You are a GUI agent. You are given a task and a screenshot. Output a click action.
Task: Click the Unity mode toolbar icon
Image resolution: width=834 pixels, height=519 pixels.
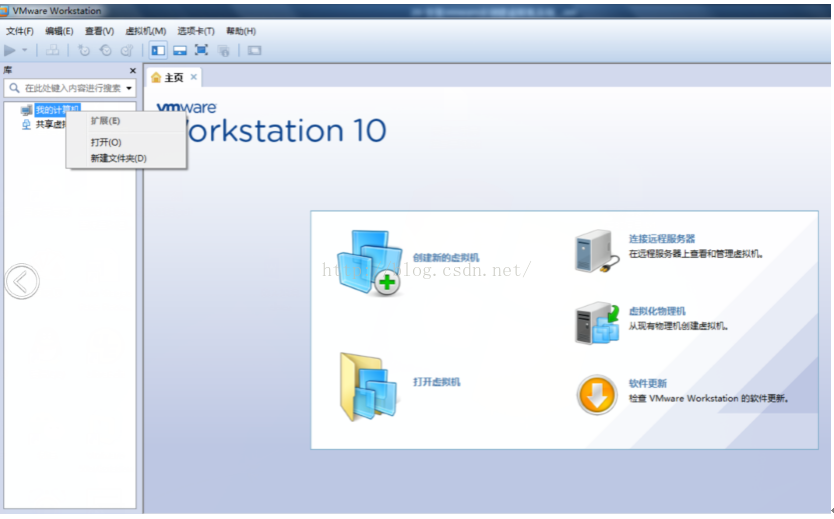223,51
